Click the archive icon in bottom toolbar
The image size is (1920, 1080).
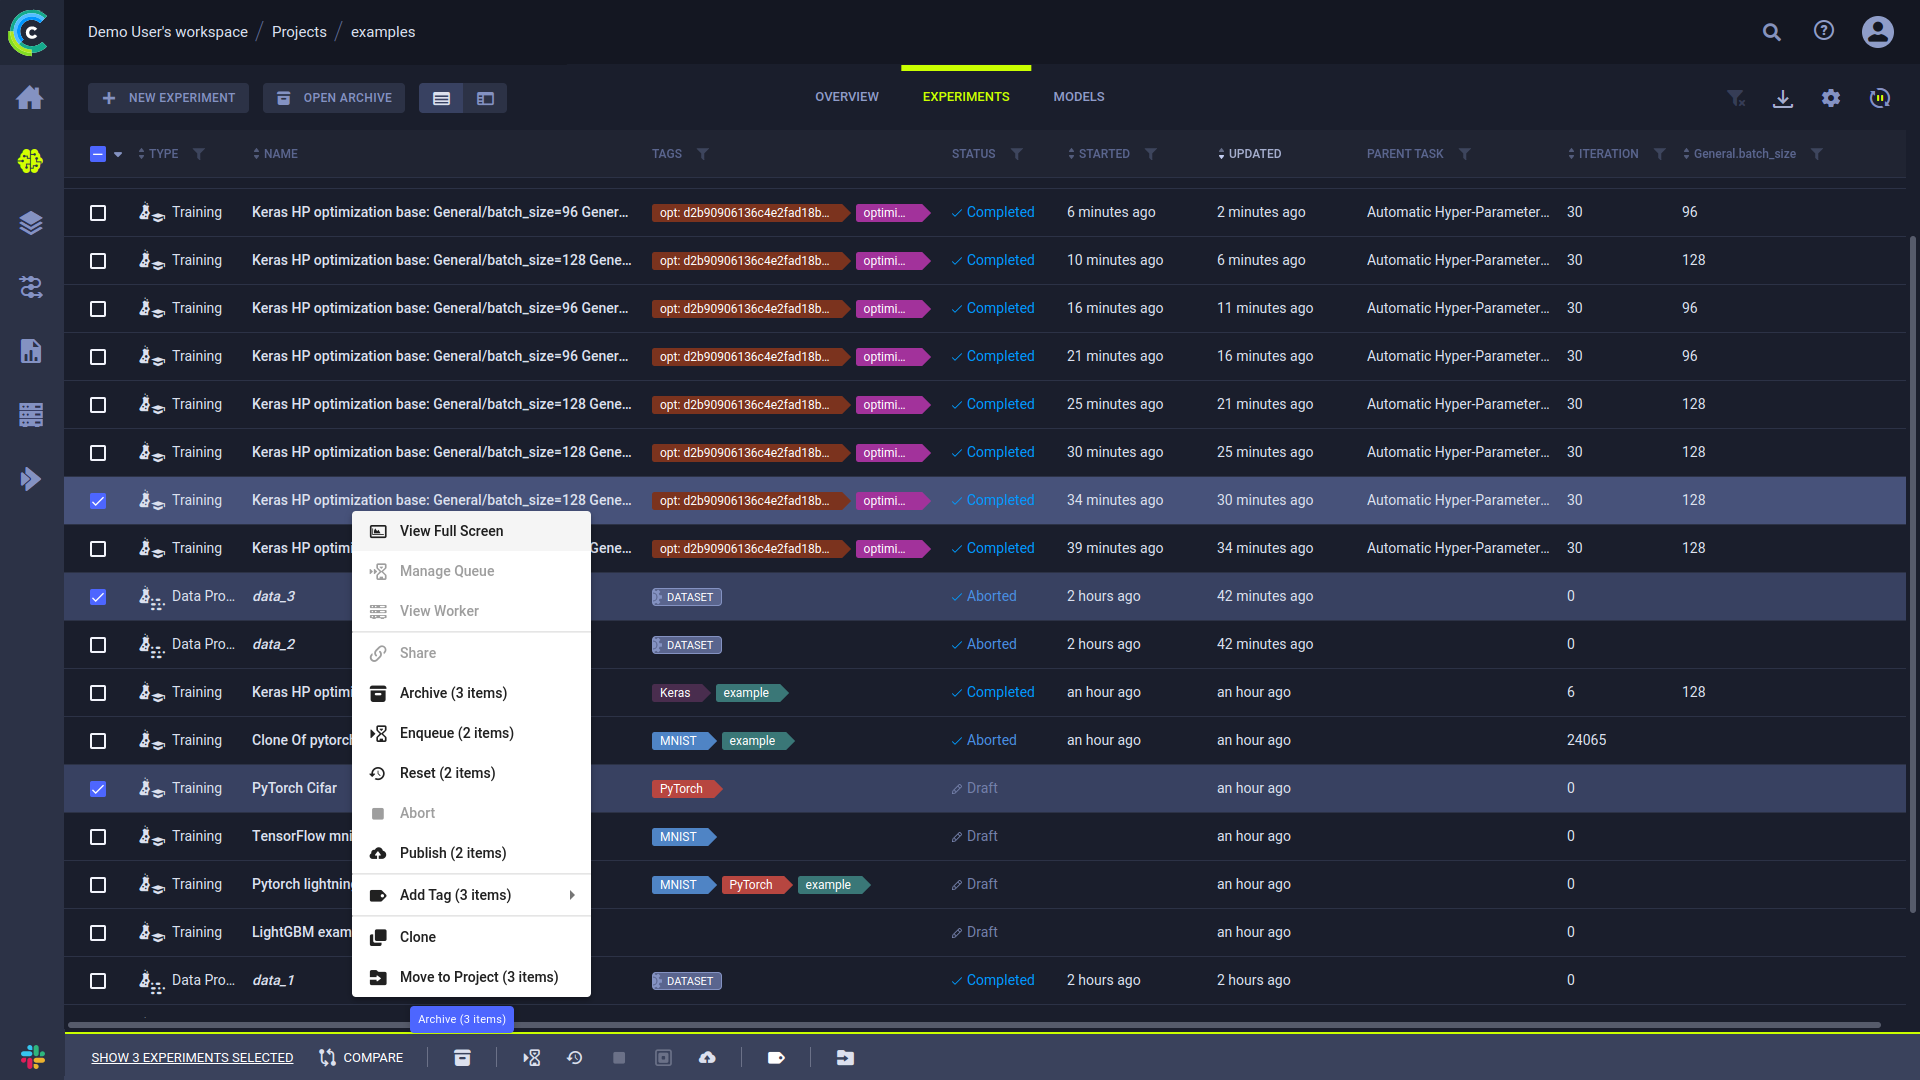point(462,1058)
